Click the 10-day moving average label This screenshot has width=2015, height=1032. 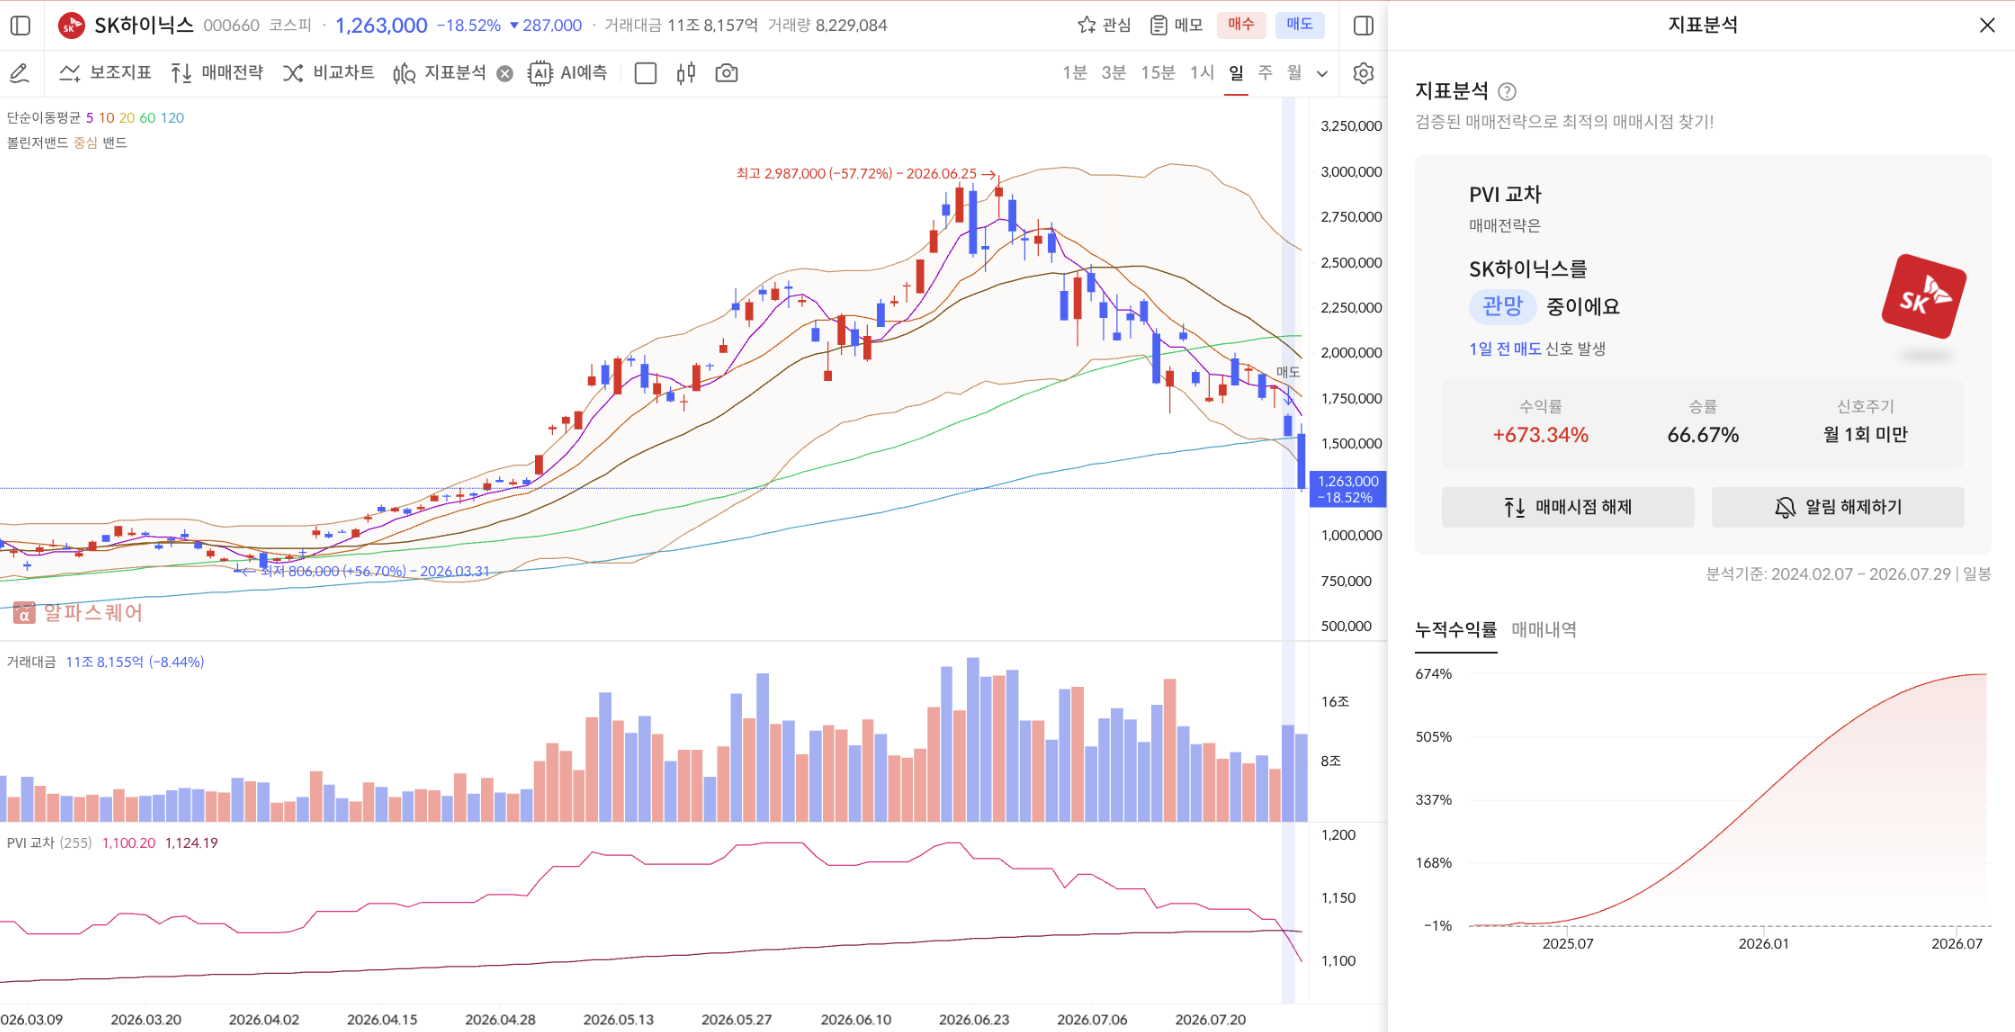tap(106, 118)
